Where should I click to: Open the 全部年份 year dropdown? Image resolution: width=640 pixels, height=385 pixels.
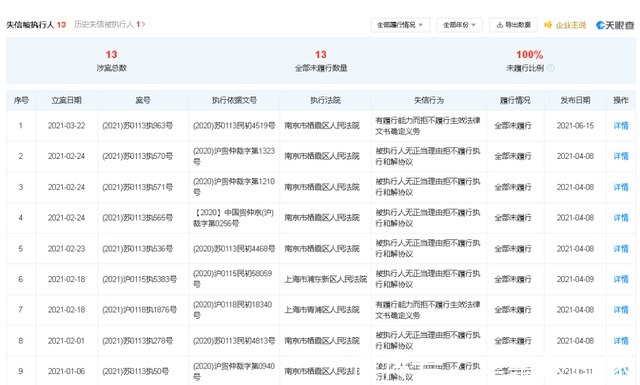pyautogui.click(x=459, y=25)
